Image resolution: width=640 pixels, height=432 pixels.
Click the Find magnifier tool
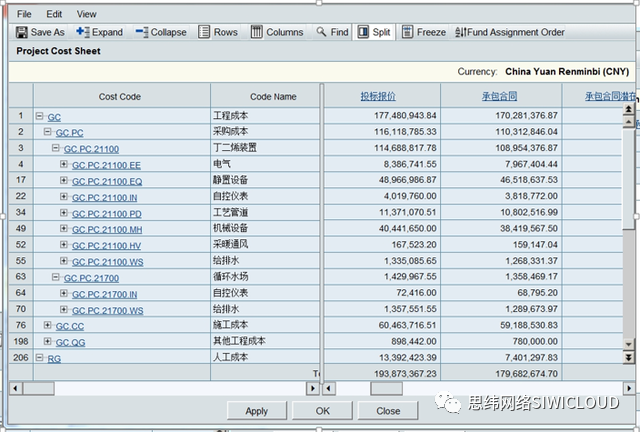322,32
